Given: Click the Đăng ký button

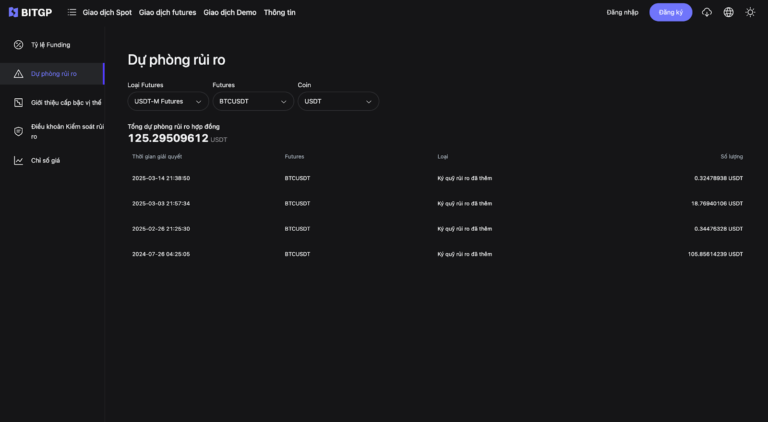Looking at the screenshot, I should [670, 12].
